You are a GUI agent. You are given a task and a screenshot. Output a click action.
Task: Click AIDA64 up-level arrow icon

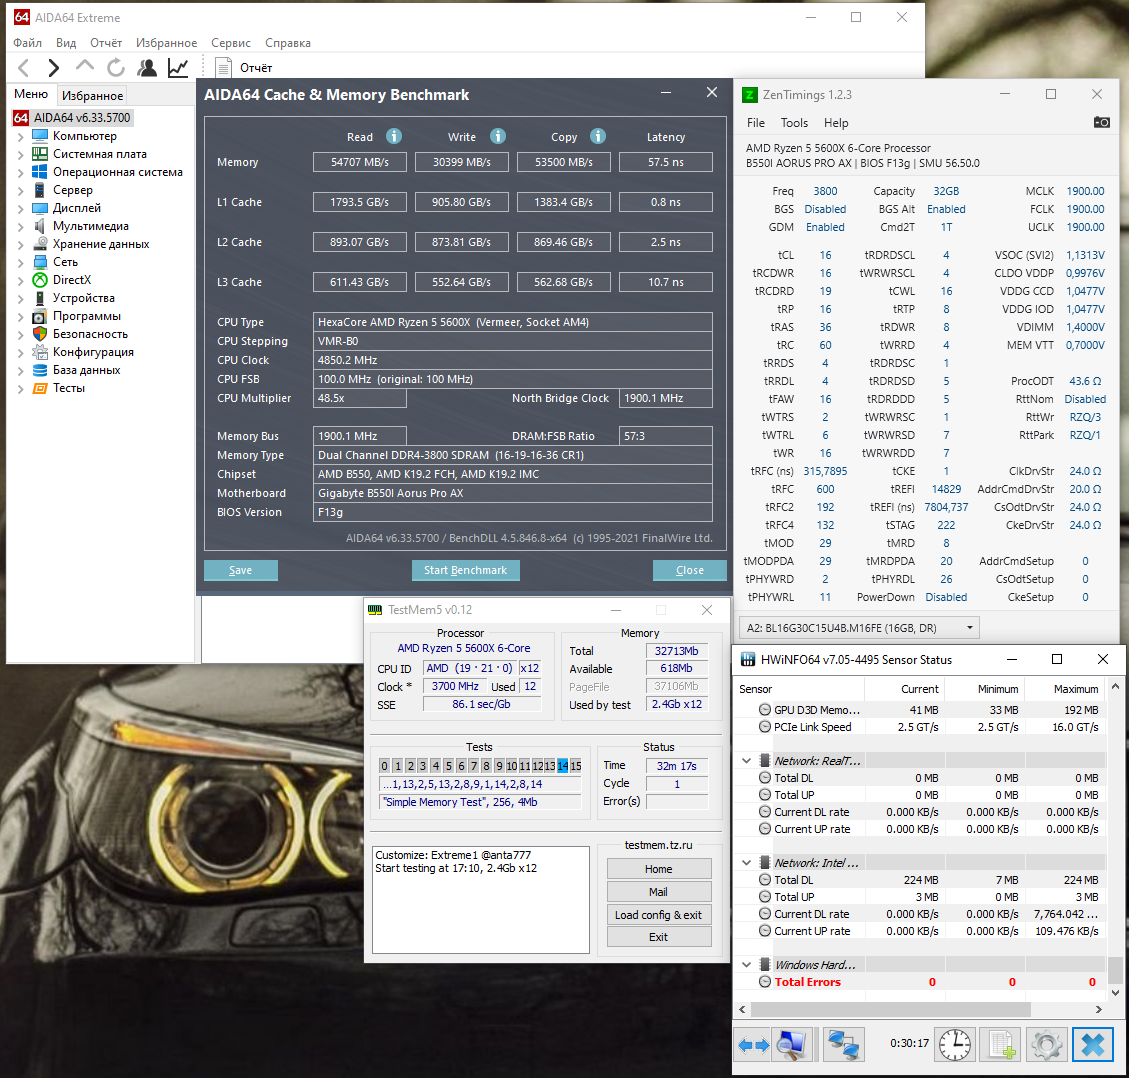[85, 66]
